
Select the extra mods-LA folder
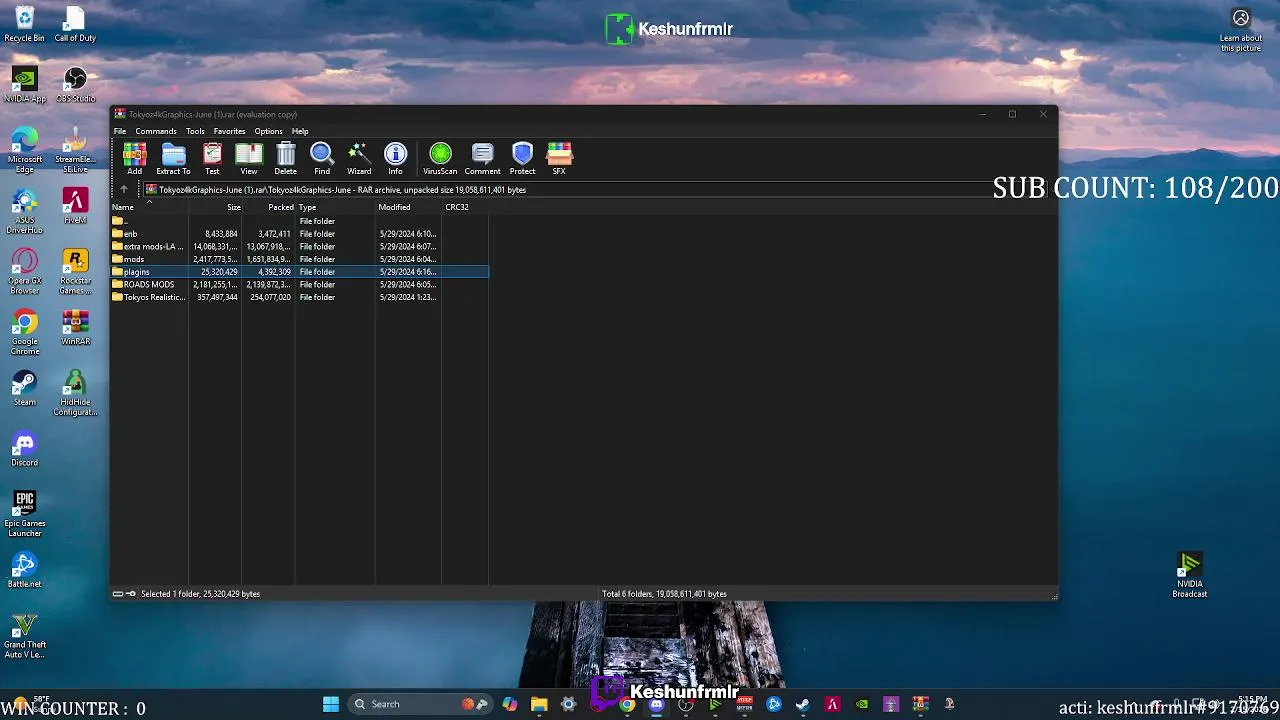(299, 246)
